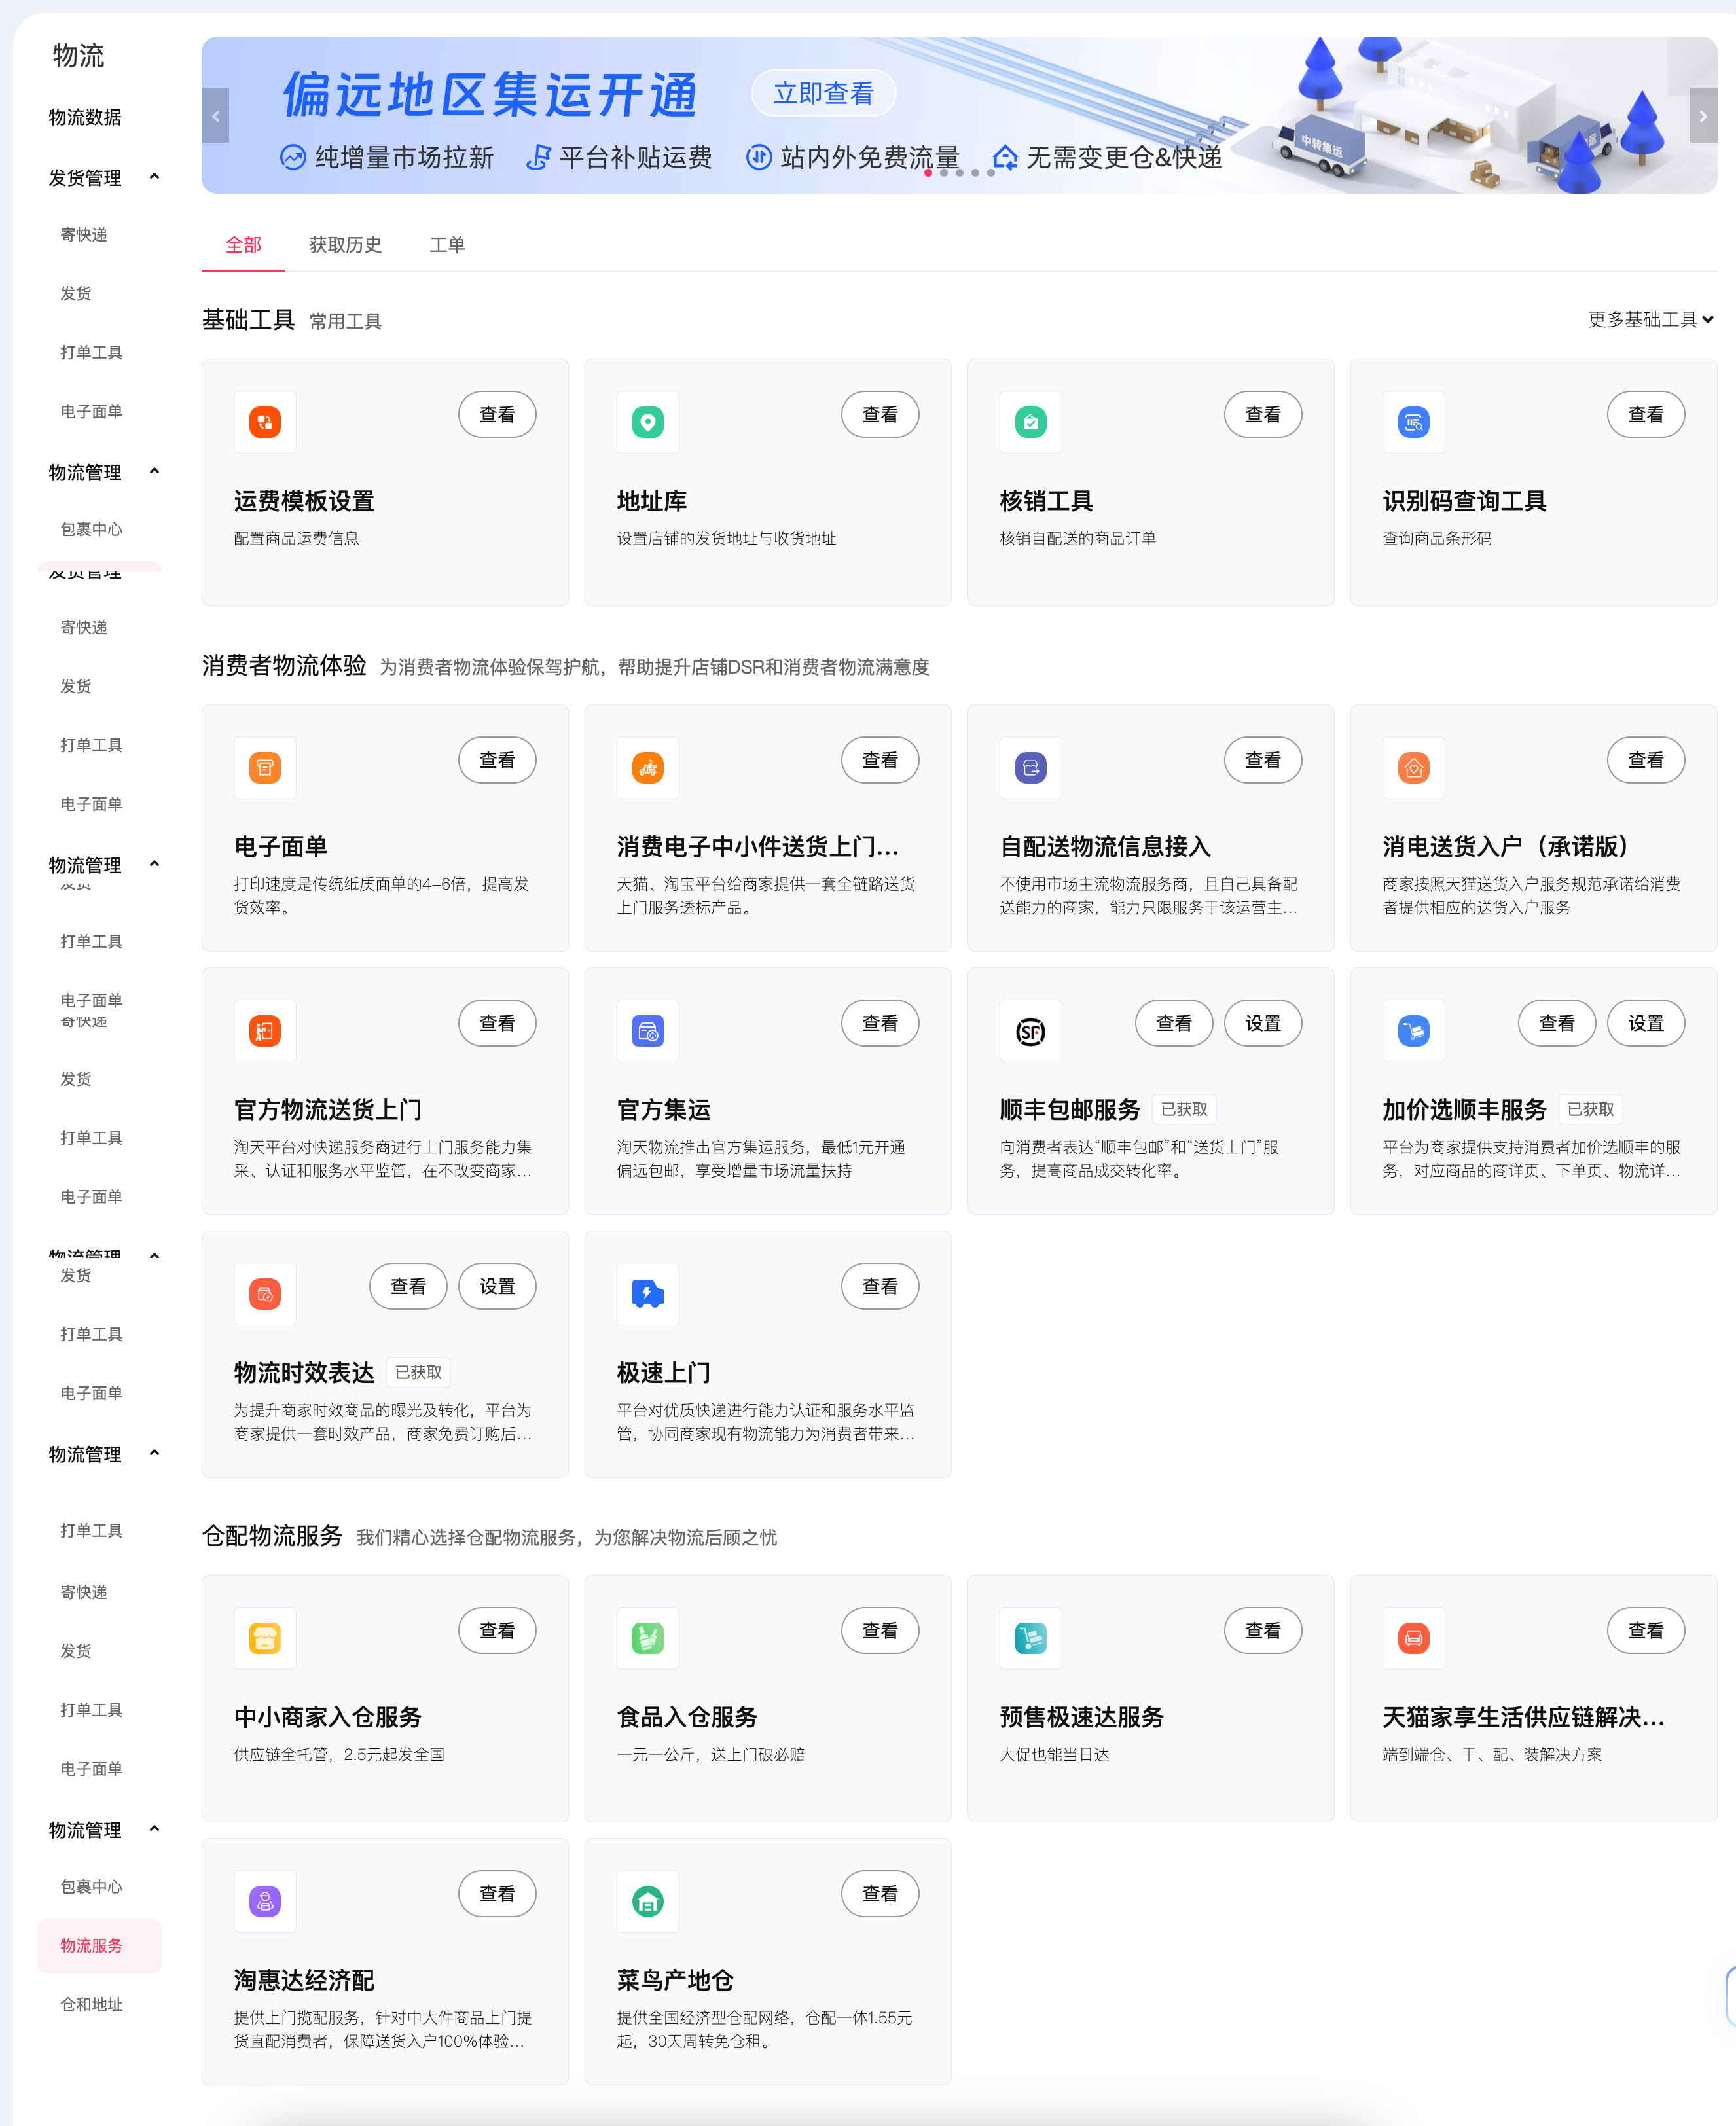
Task: Collapse the bottom 物流管理 sidebar group
Action: click(154, 1829)
